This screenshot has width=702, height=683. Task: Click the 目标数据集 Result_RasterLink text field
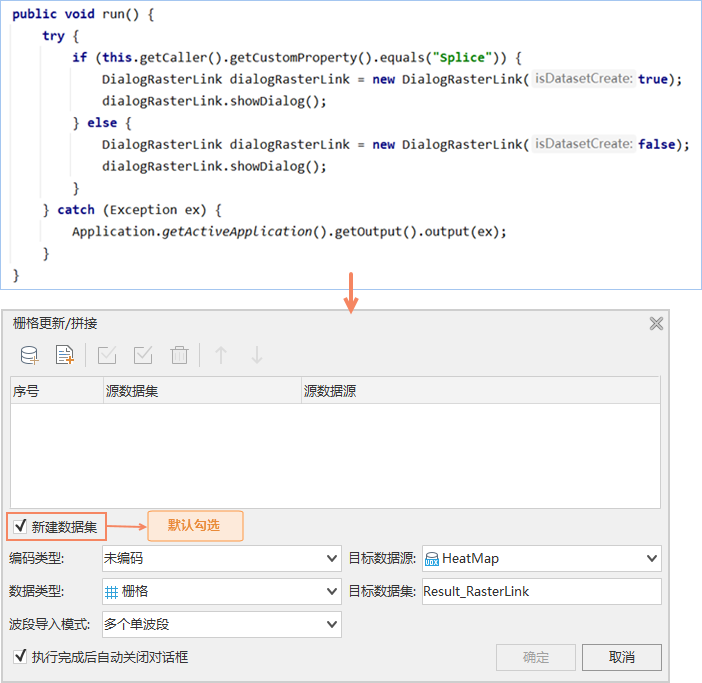541,591
